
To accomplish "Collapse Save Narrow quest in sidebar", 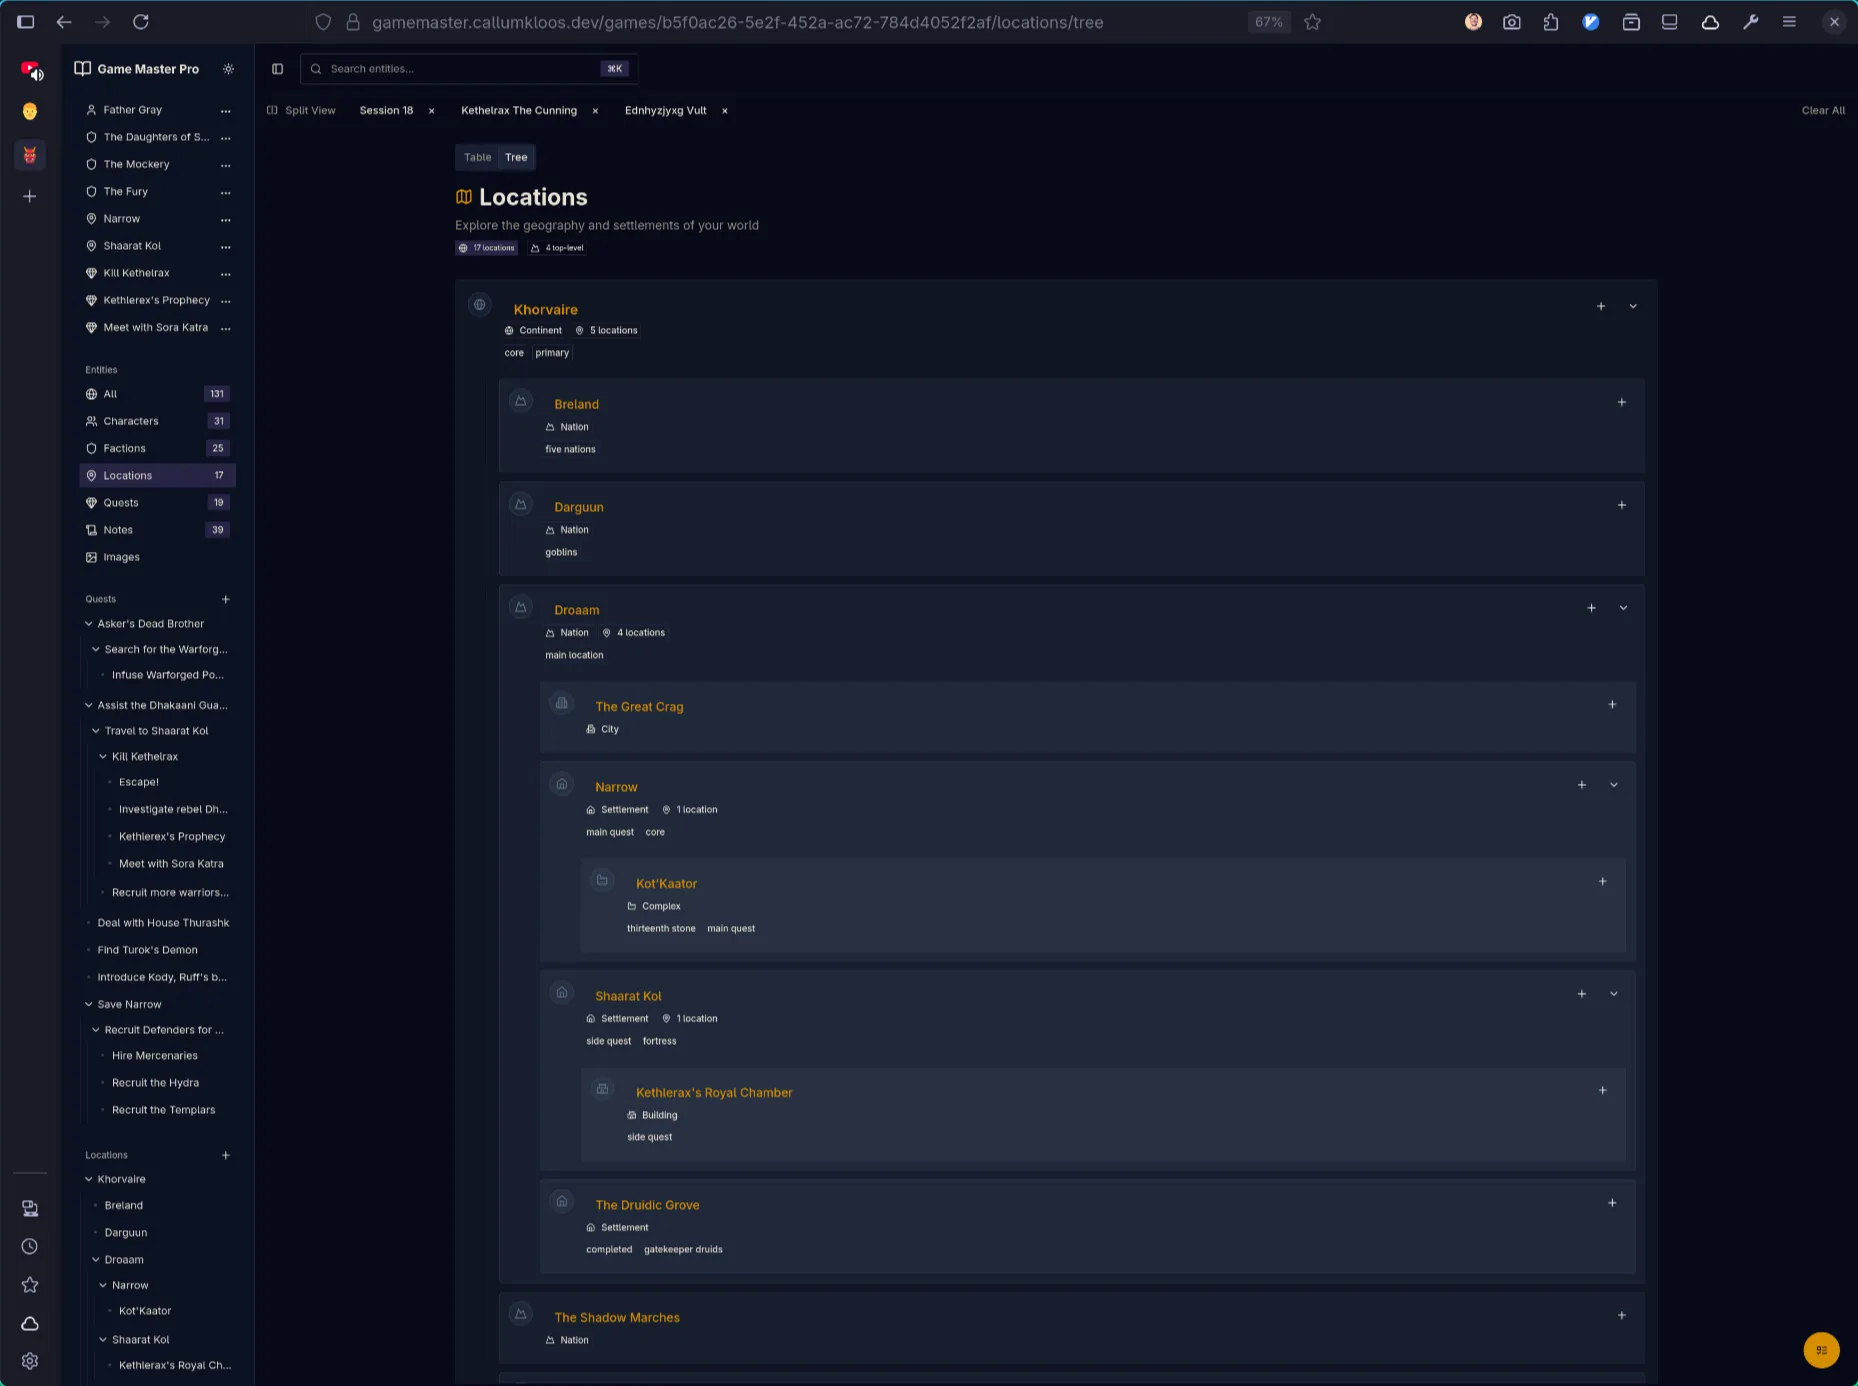I will [89, 1005].
